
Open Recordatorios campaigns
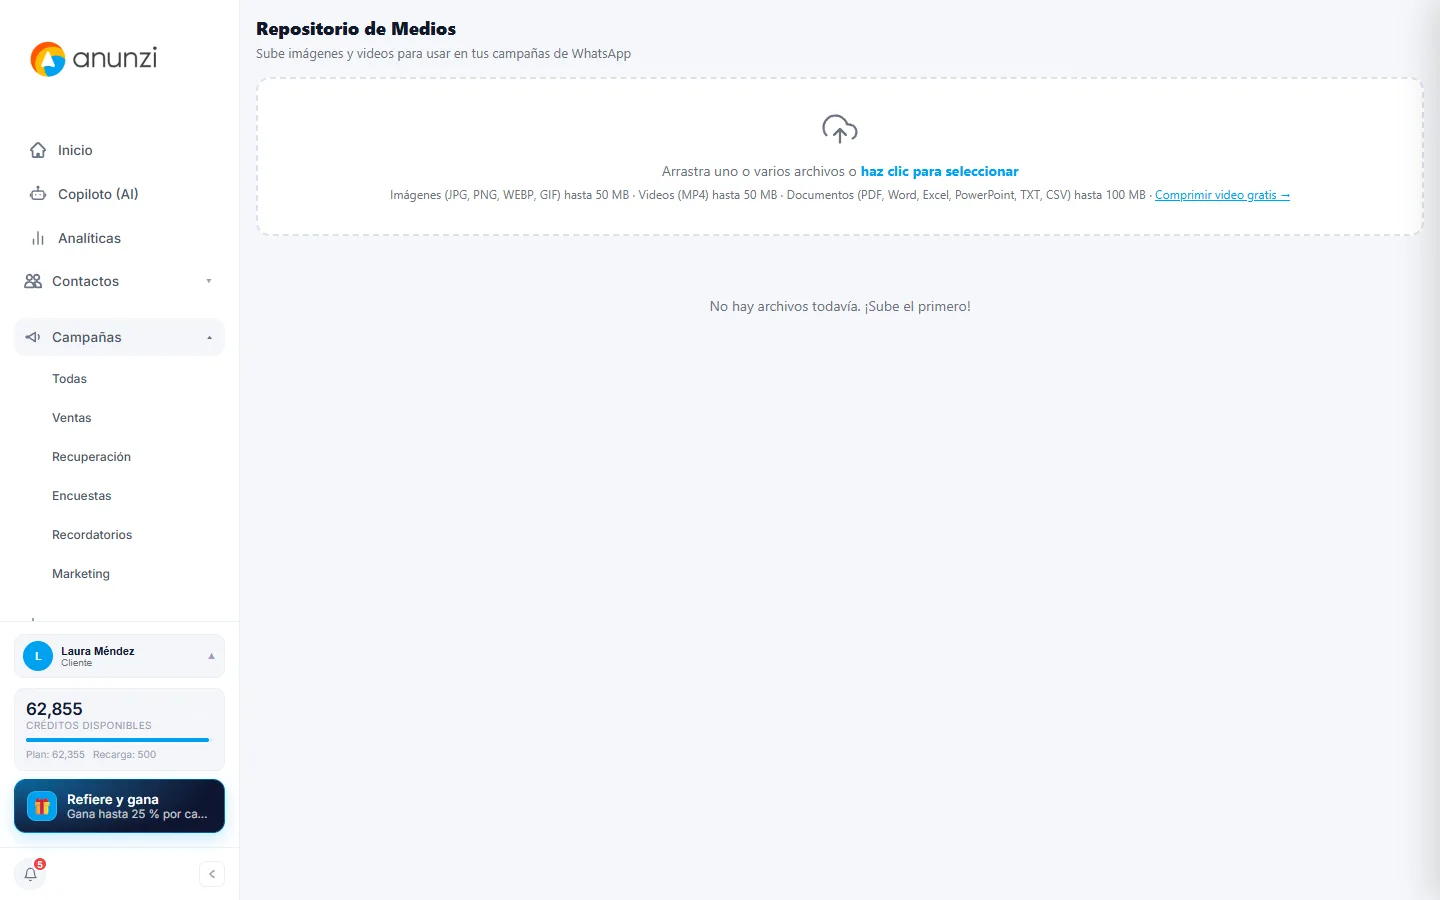pos(92,535)
